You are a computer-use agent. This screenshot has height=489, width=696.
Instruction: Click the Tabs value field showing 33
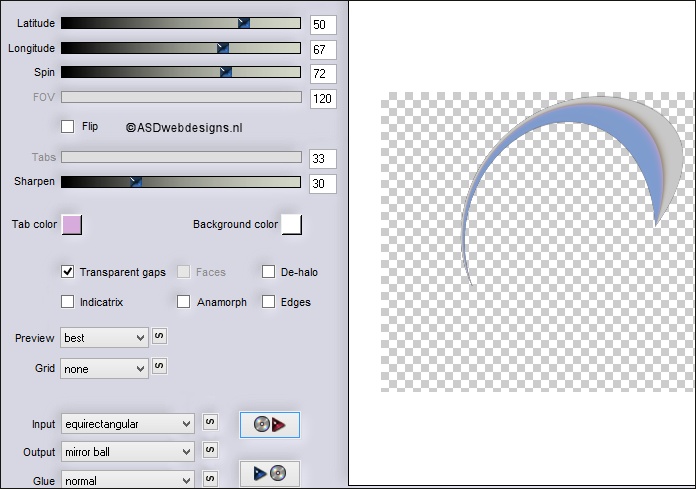[323, 158]
